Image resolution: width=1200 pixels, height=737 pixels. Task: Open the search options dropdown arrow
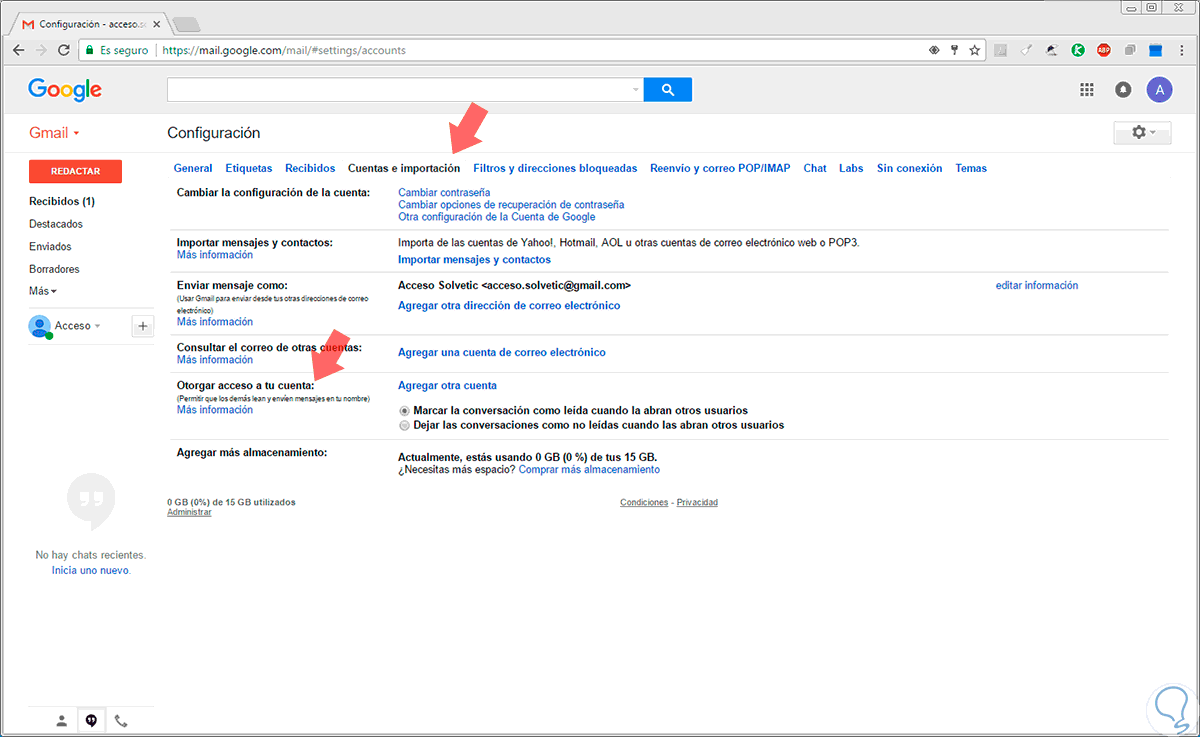coord(636,90)
